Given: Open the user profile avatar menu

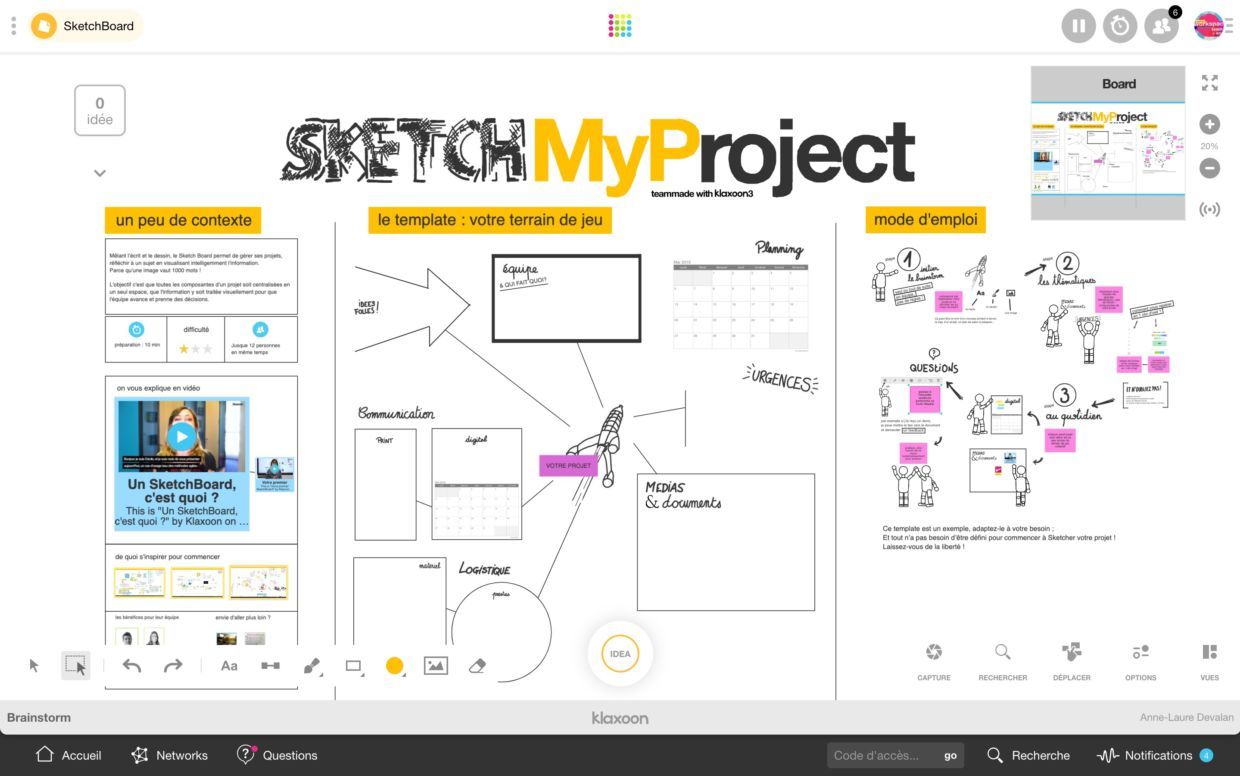Looking at the screenshot, I should click(1208, 26).
